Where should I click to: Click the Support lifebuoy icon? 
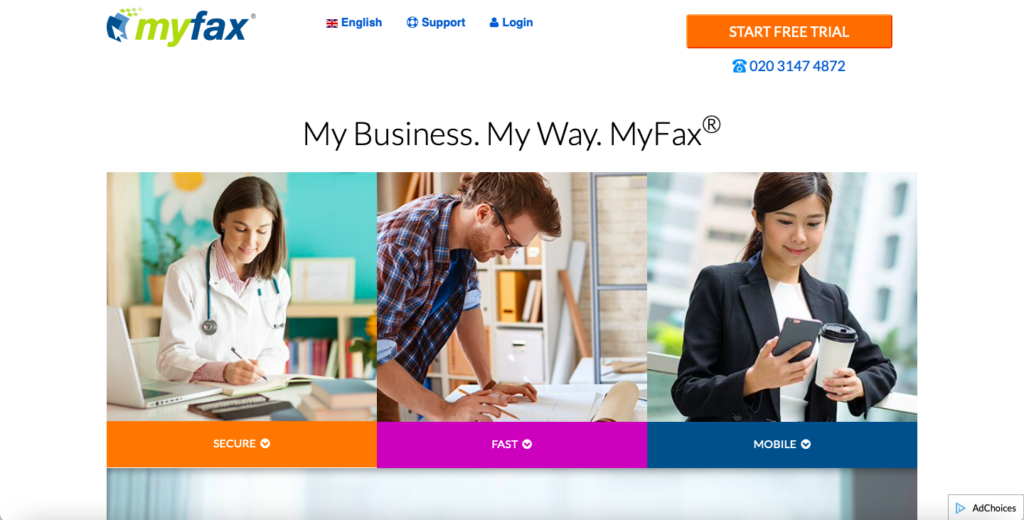coord(412,22)
